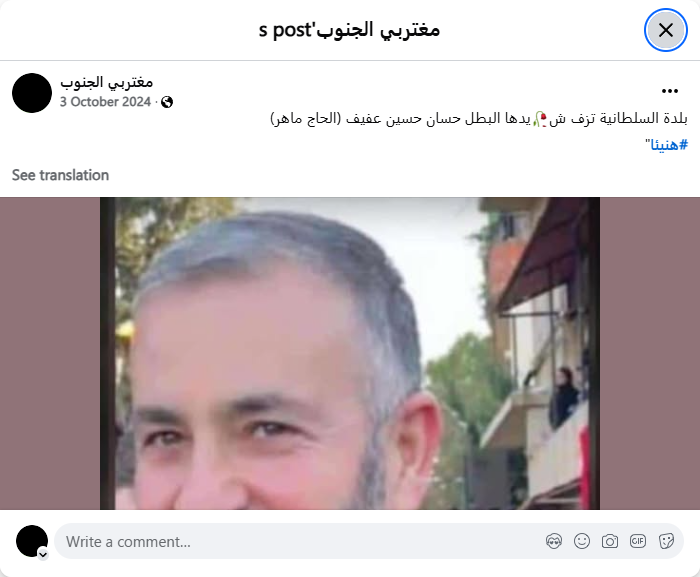Open the GIF picker in comment box
The width and height of the screenshot is (700, 577).
pos(638,541)
